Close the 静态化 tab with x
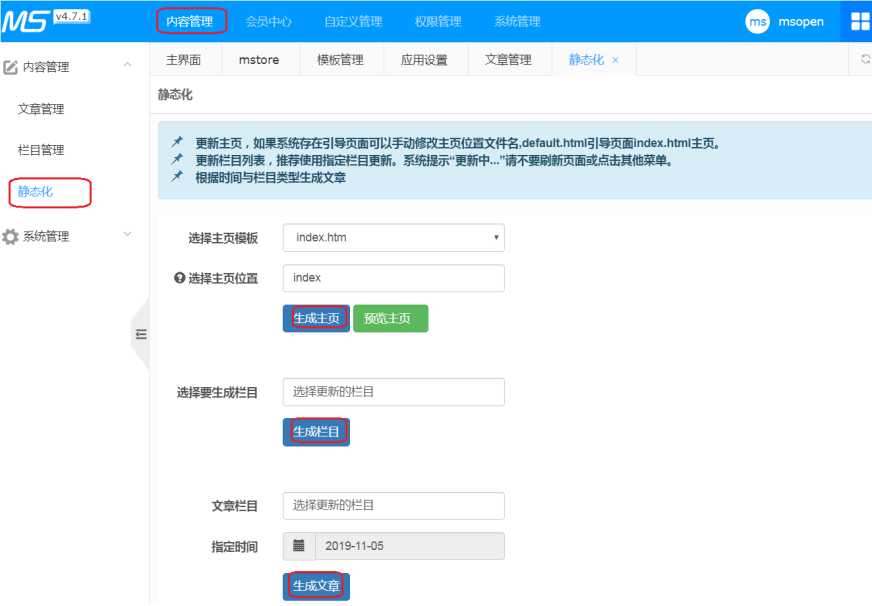Screen dimensions: 872x606 pos(615,60)
